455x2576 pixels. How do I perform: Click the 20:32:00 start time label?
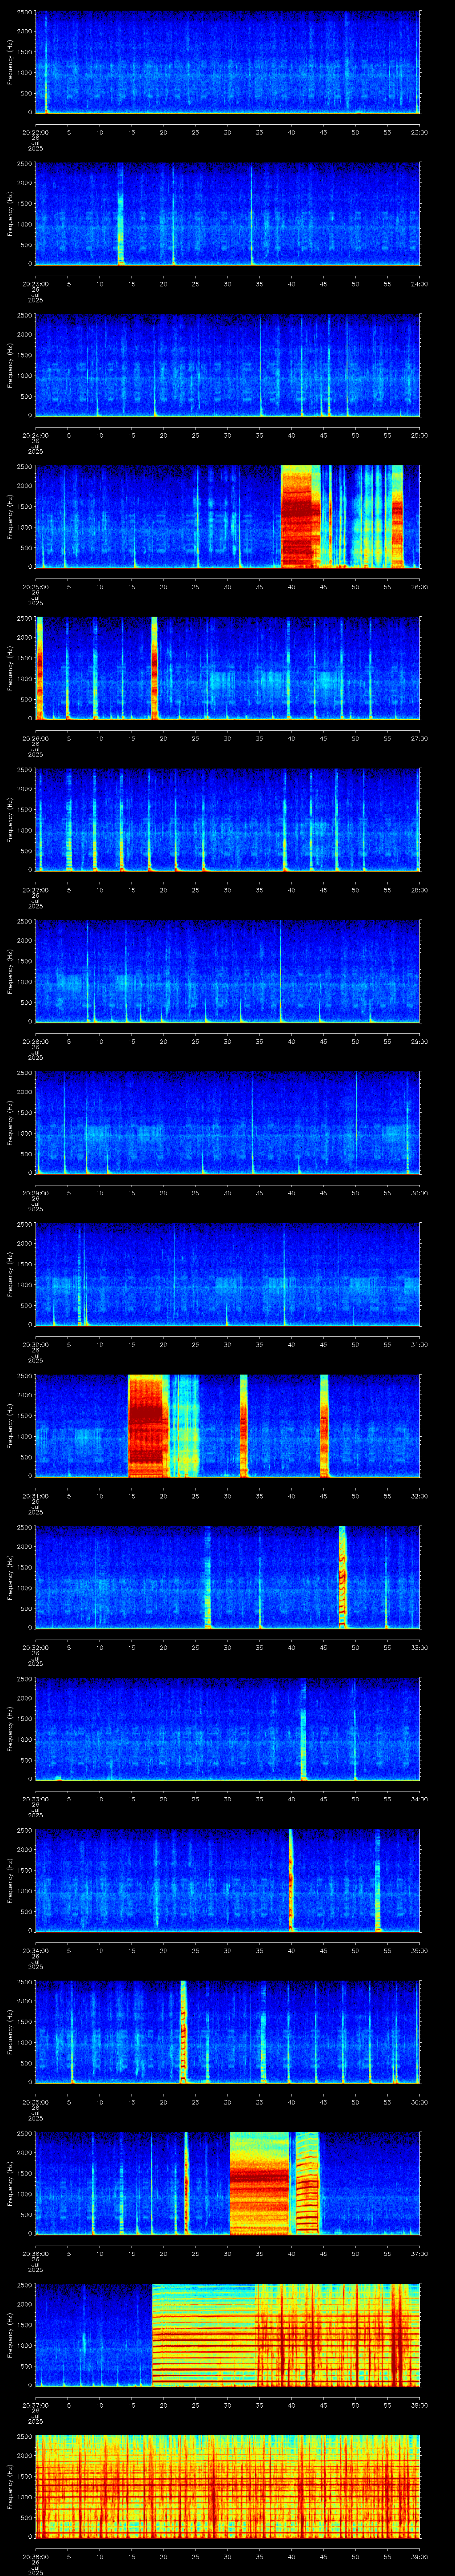point(35,1647)
